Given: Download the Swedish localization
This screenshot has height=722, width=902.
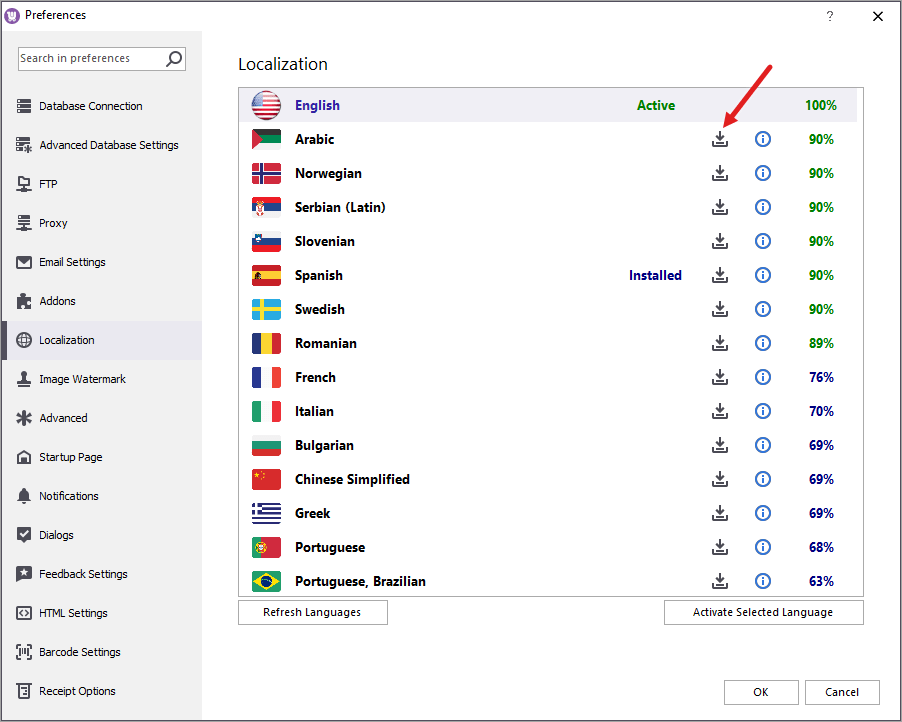Looking at the screenshot, I should click(x=720, y=310).
